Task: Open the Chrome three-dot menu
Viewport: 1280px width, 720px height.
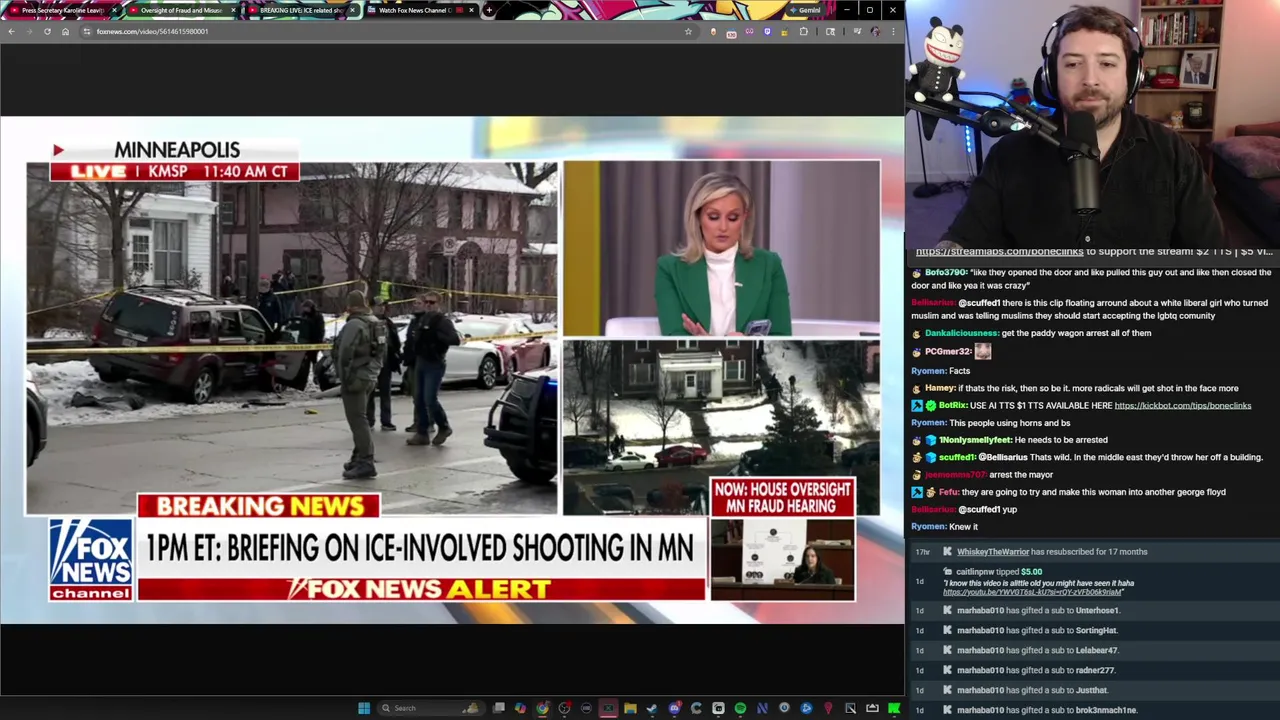Action: [x=893, y=31]
